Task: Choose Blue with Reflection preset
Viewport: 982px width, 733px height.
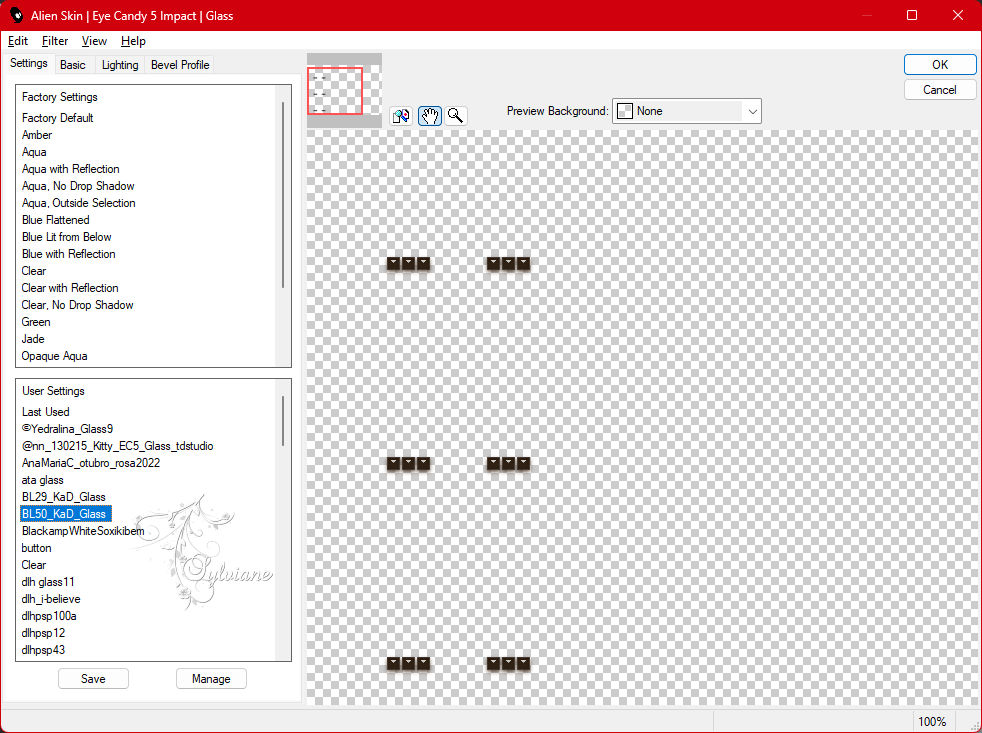Action: tap(68, 254)
